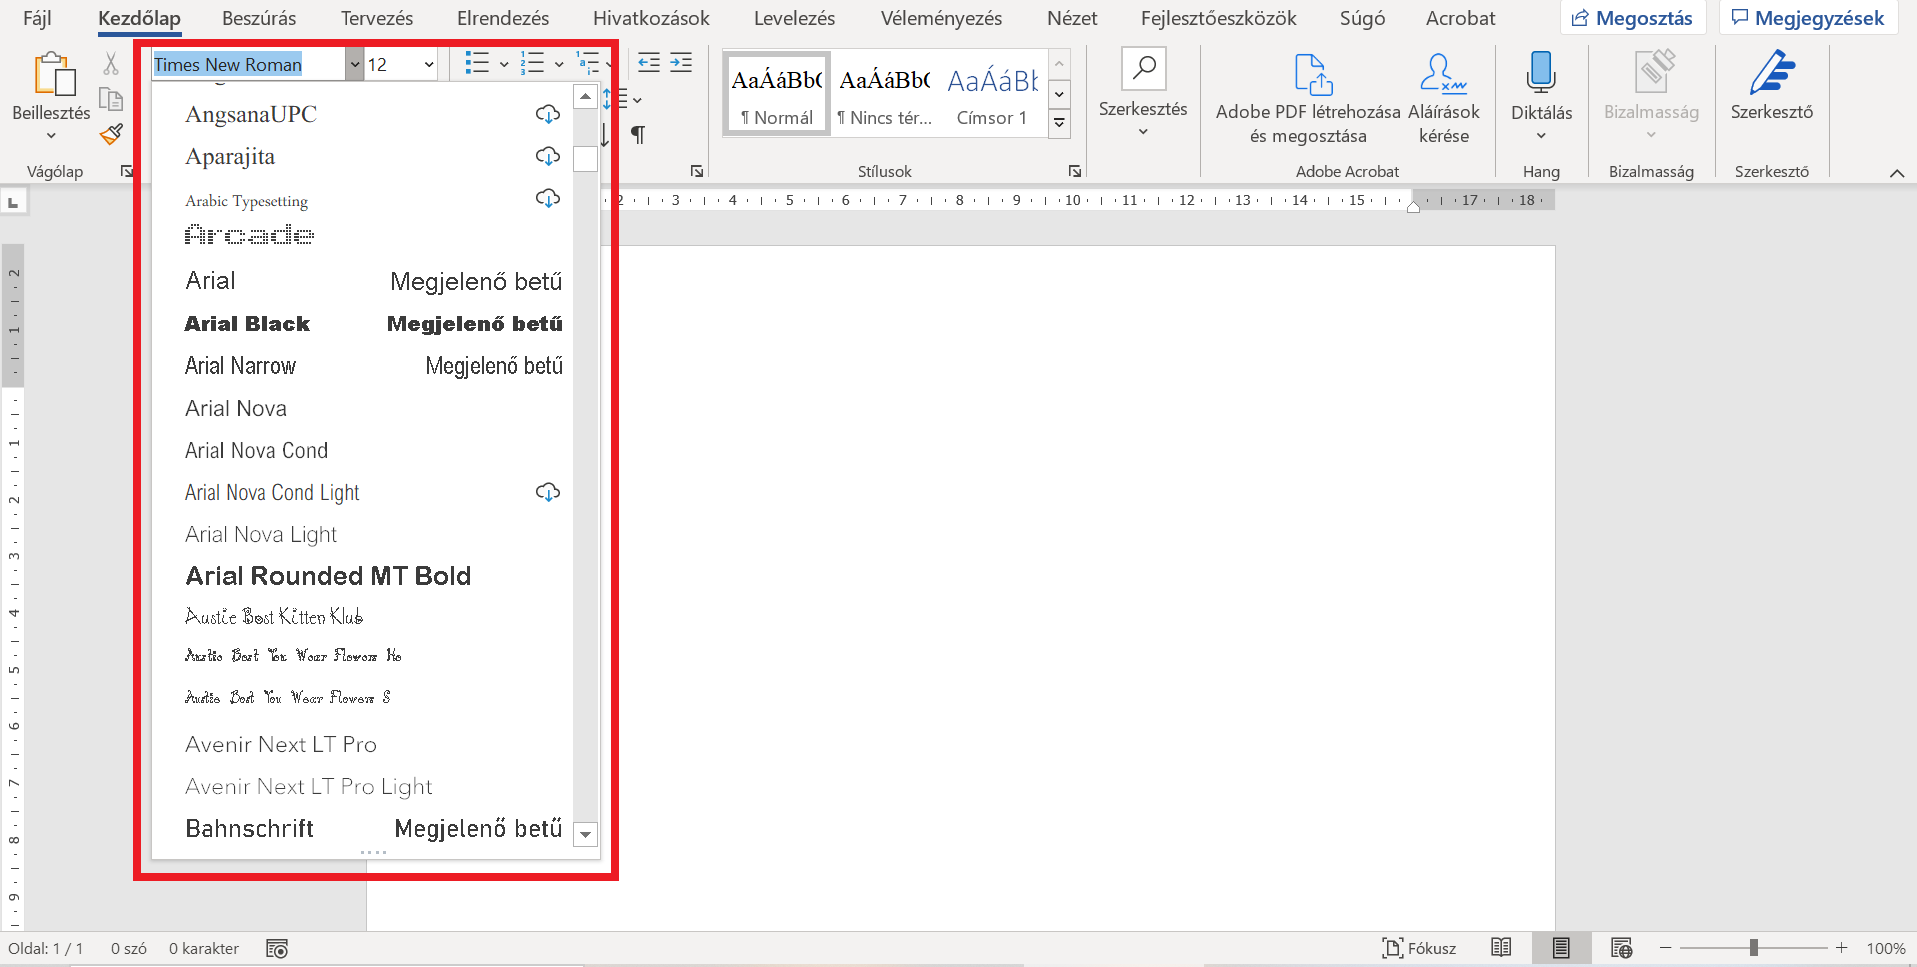The width and height of the screenshot is (1917, 967).
Task: Click the increase indent icon
Action: pos(681,63)
